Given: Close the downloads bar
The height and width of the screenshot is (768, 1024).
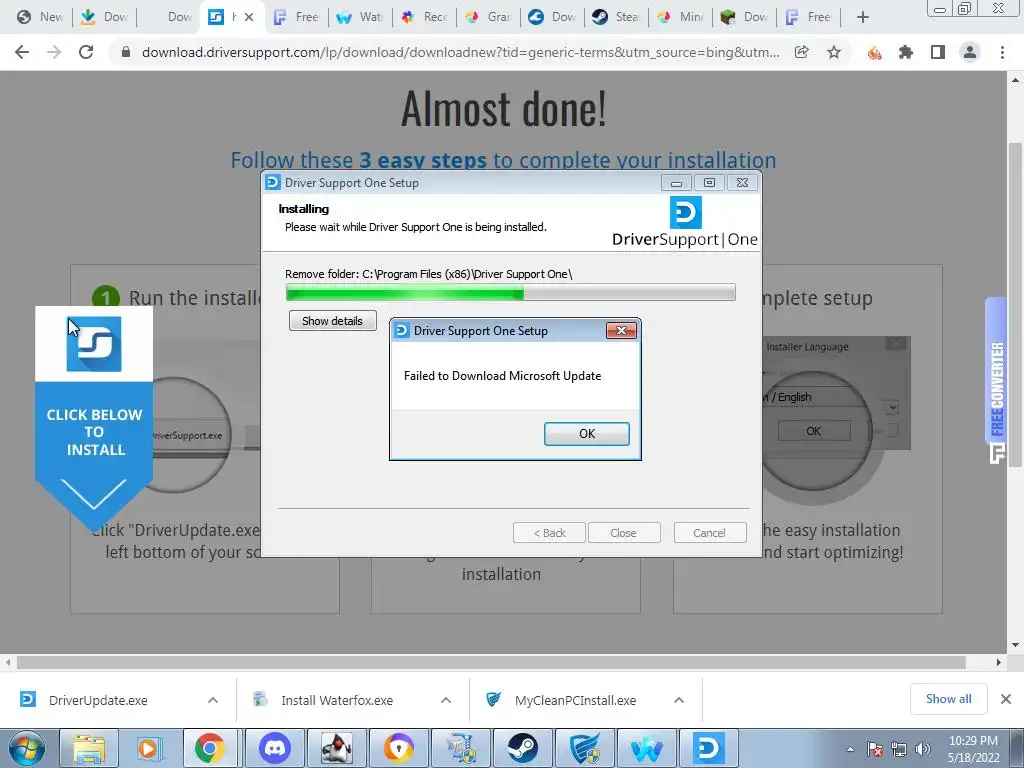Looking at the screenshot, I should pyautogui.click(x=1006, y=699).
